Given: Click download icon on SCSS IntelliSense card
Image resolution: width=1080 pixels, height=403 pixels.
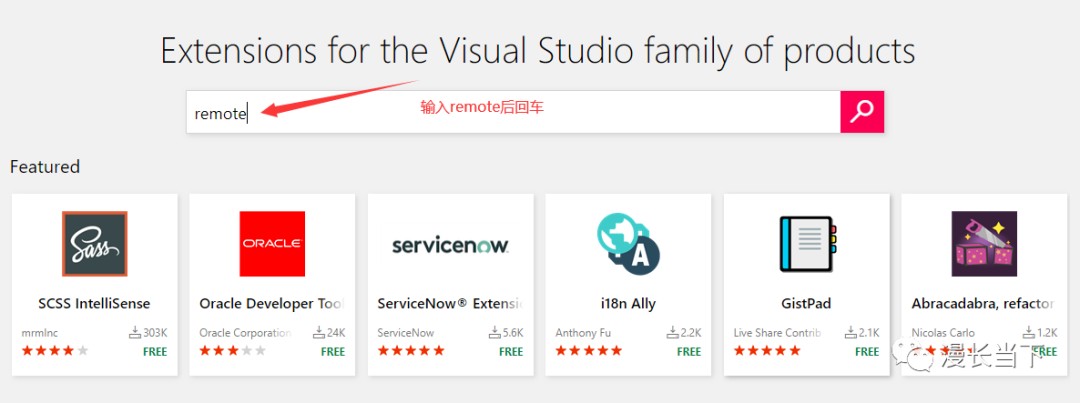Looking at the screenshot, I should [x=135, y=333].
